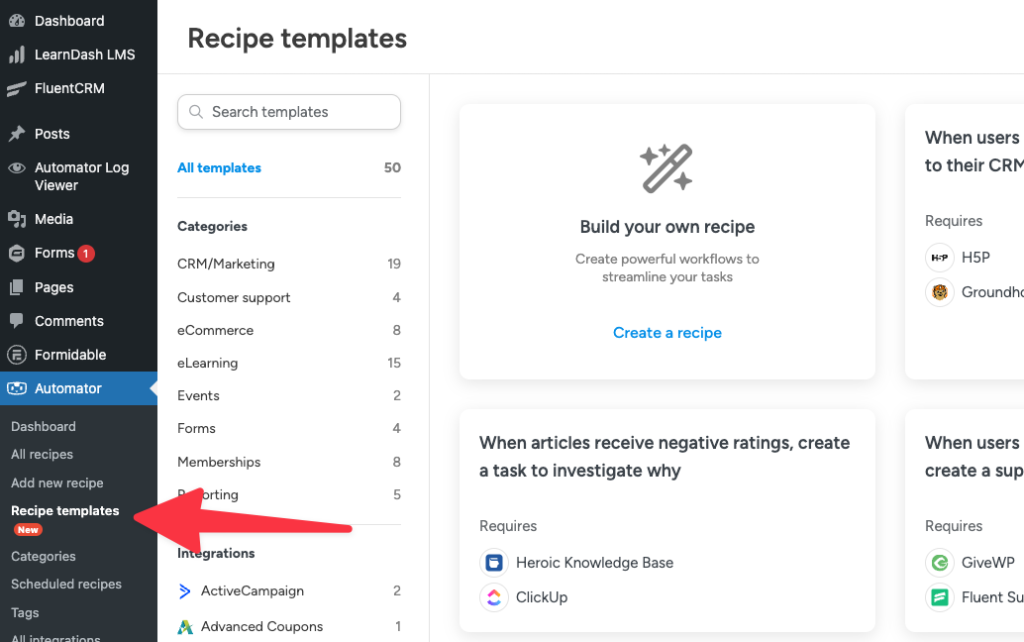Click the ActiveCampaign integration icon
Viewport: 1024px width, 642px height.
click(x=185, y=591)
